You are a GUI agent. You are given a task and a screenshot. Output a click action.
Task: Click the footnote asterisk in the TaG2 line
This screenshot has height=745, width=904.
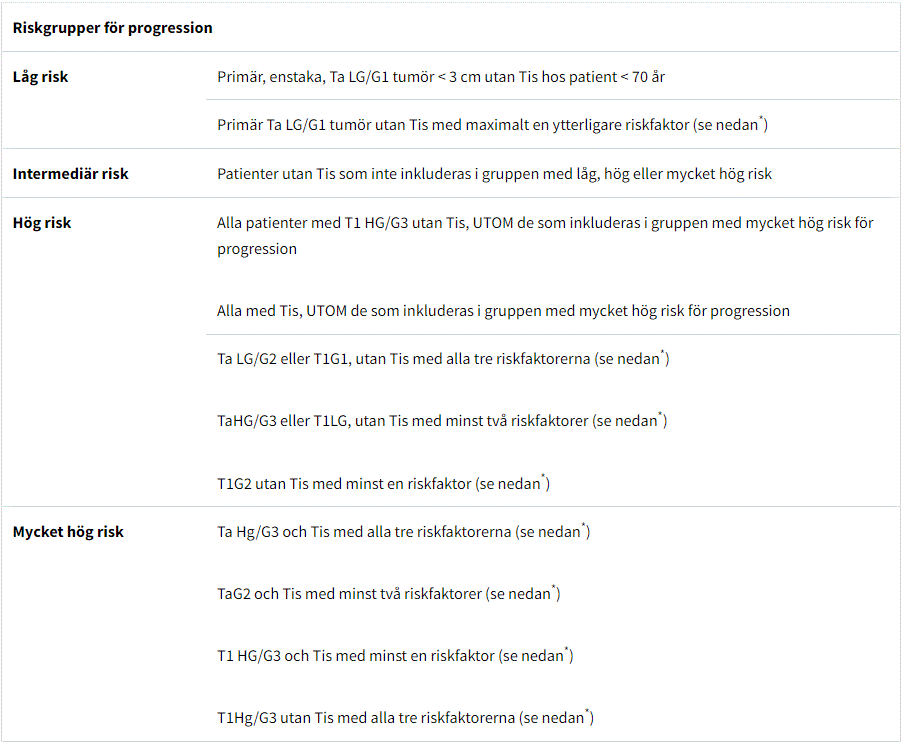(x=554, y=589)
